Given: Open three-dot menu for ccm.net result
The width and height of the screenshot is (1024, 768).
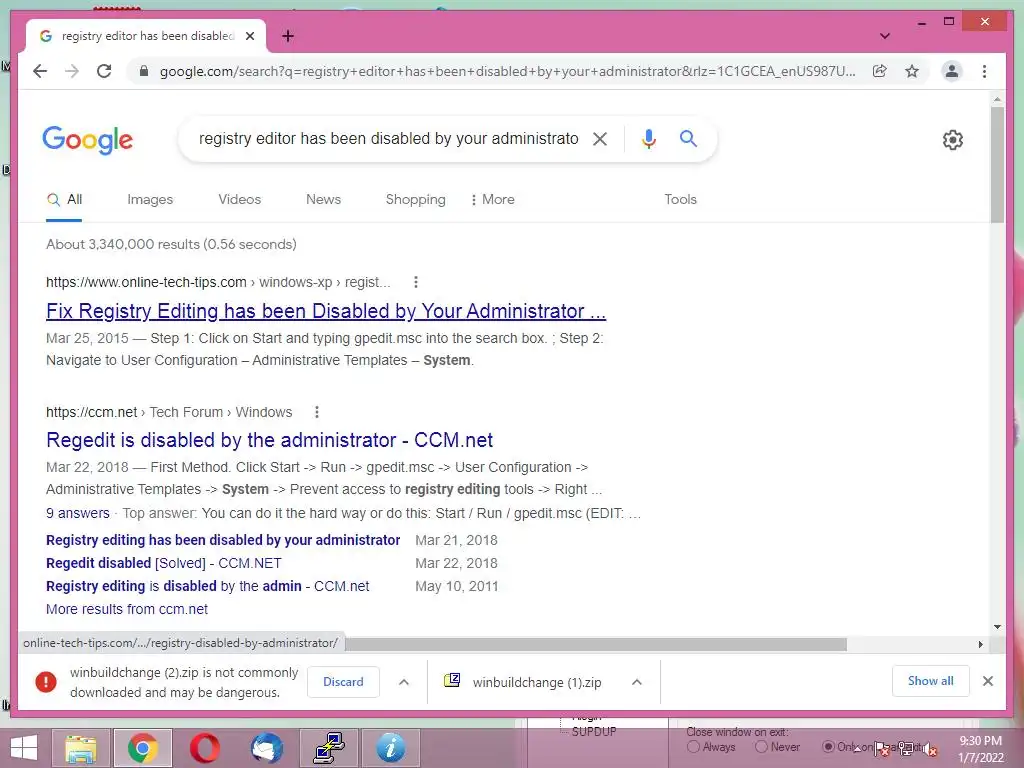Looking at the screenshot, I should [317, 412].
